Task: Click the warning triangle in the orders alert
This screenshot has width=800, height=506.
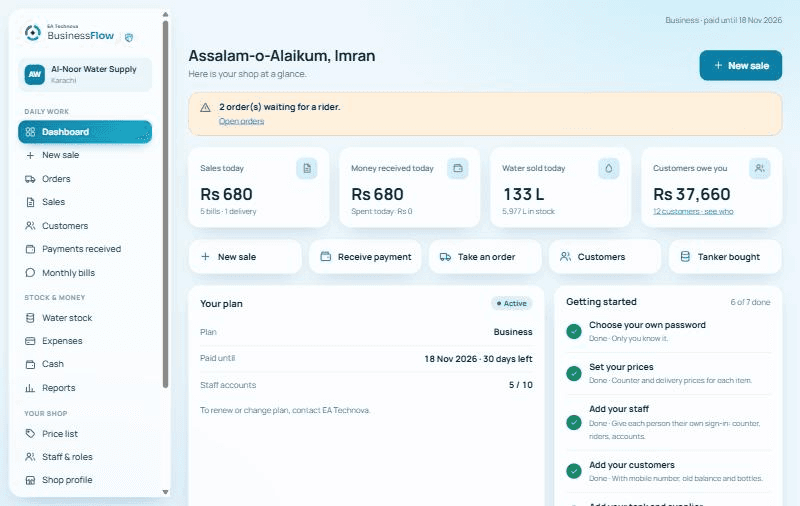Action: (205, 107)
